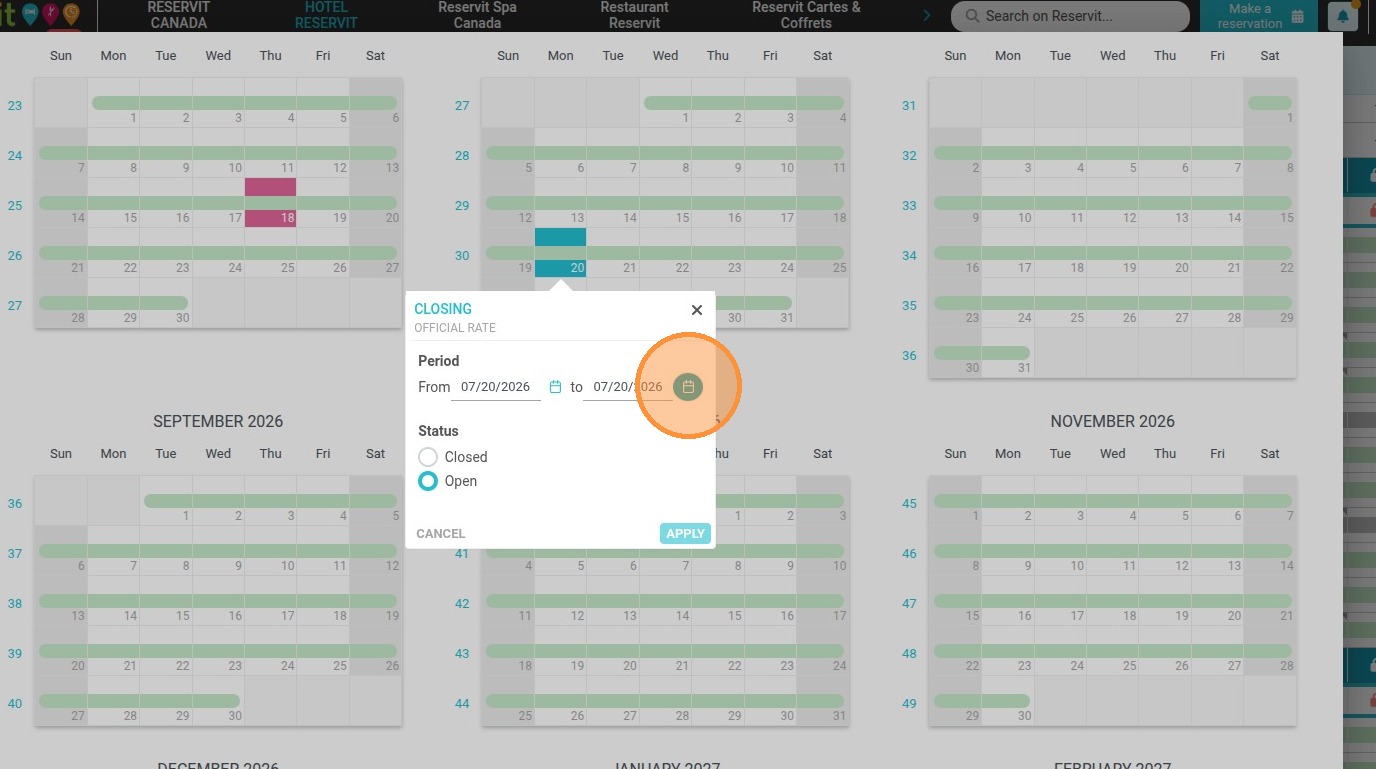
Task: Click the NOVEMBER 2026 month heading
Action: point(1112,422)
